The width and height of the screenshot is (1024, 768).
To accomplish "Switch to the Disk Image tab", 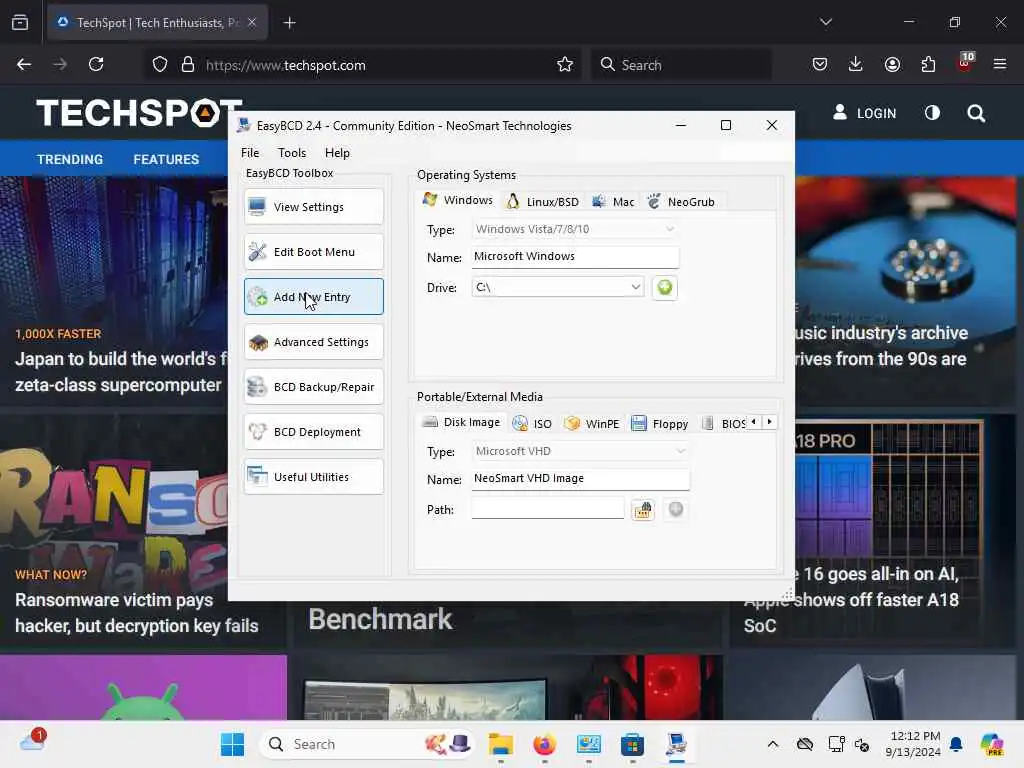I will click(461, 422).
